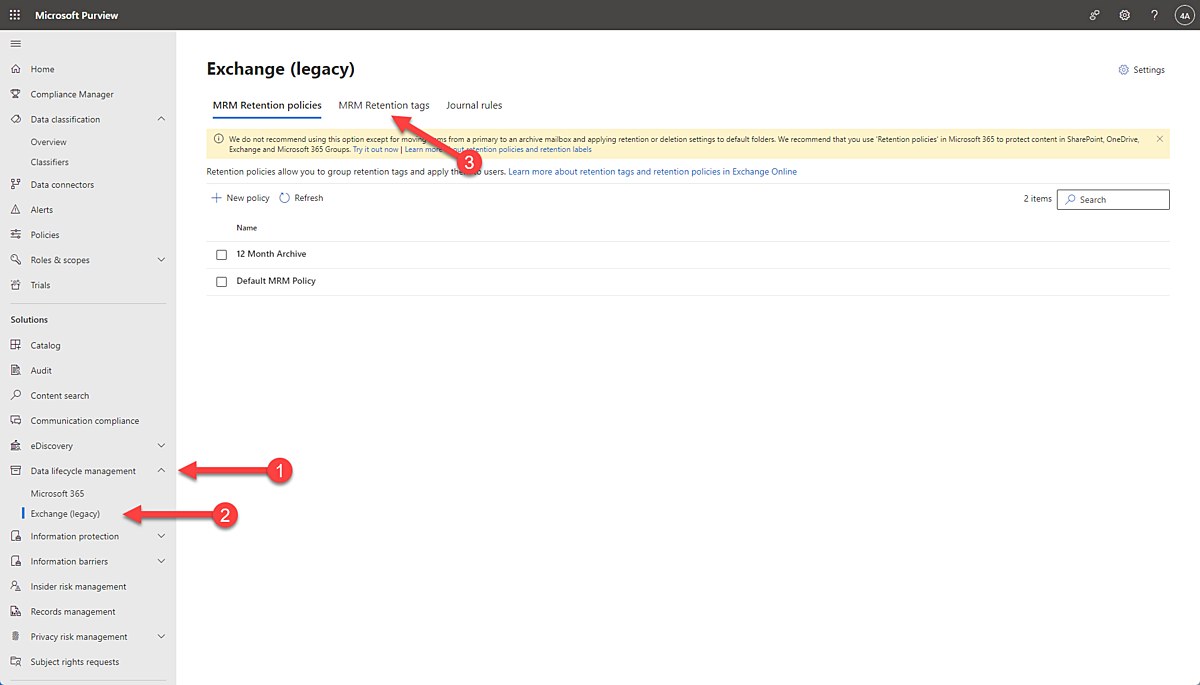1200x685 pixels.
Task: Click the Policies sliders icon
Action: (x=15, y=235)
